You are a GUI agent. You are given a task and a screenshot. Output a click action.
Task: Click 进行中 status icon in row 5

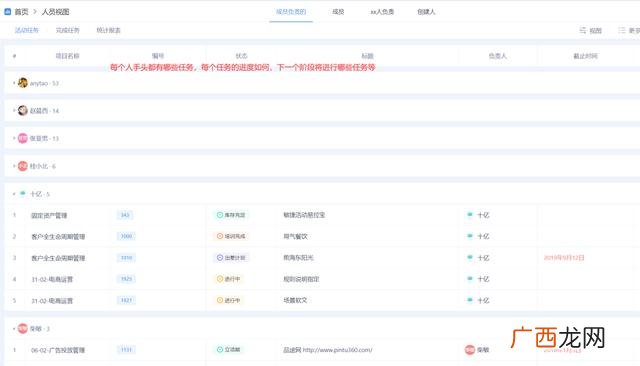(x=220, y=300)
